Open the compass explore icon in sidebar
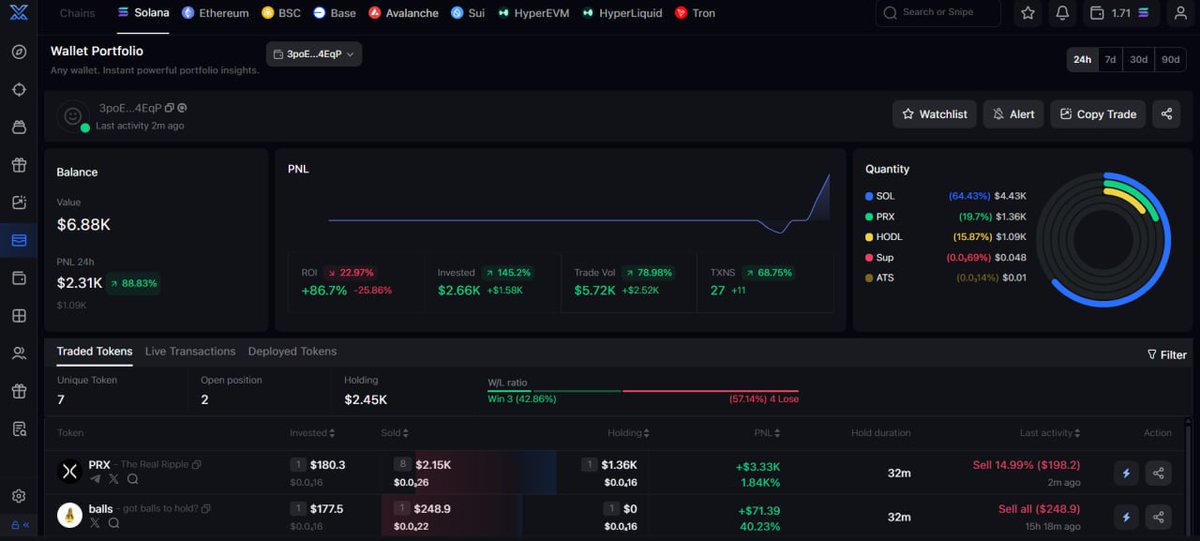 click(x=19, y=52)
